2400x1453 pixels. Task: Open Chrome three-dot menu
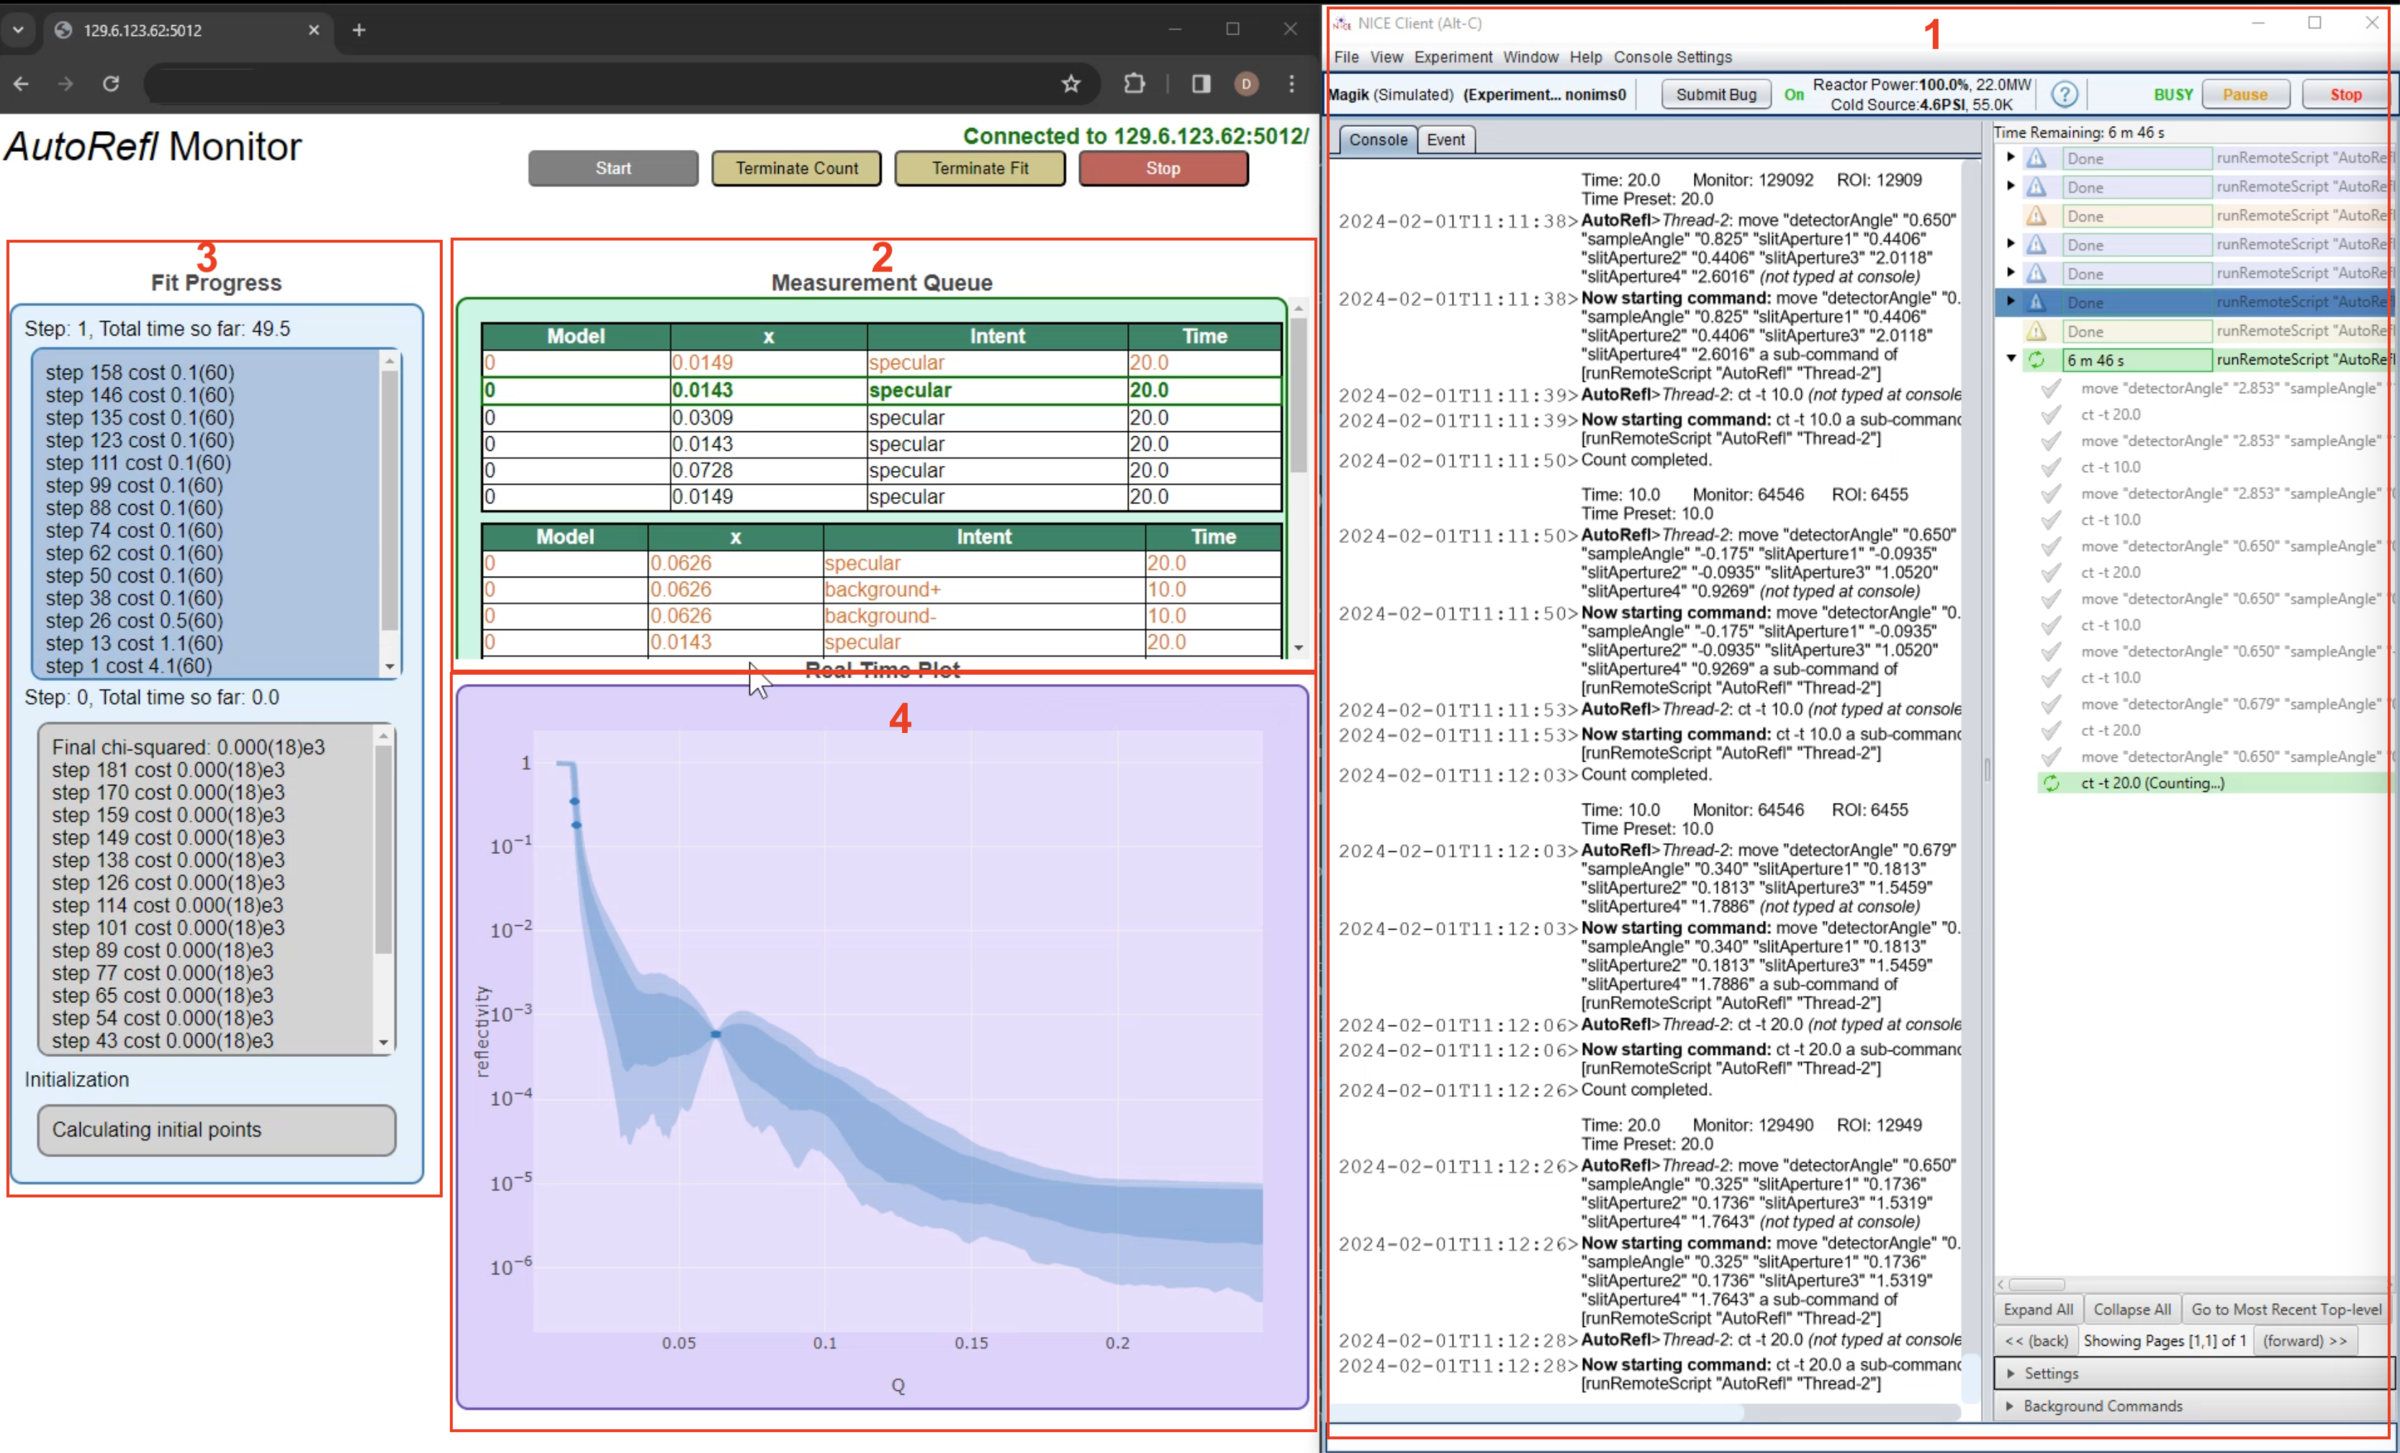coord(1292,84)
